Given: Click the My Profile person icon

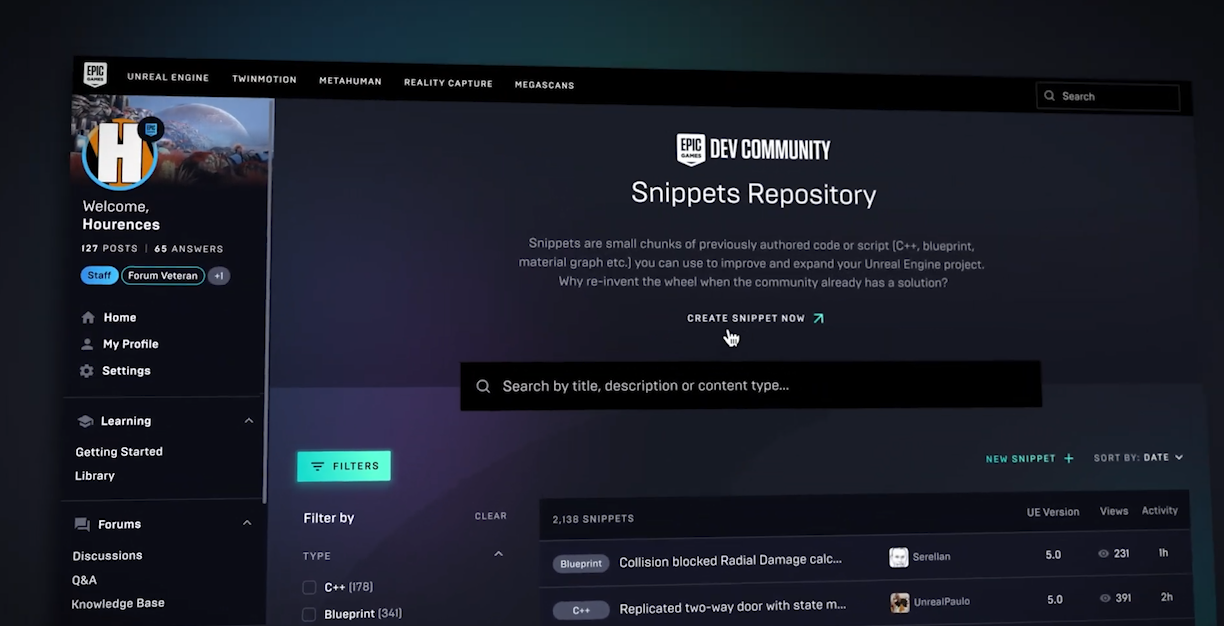Looking at the screenshot, I should tap(87, 343).
